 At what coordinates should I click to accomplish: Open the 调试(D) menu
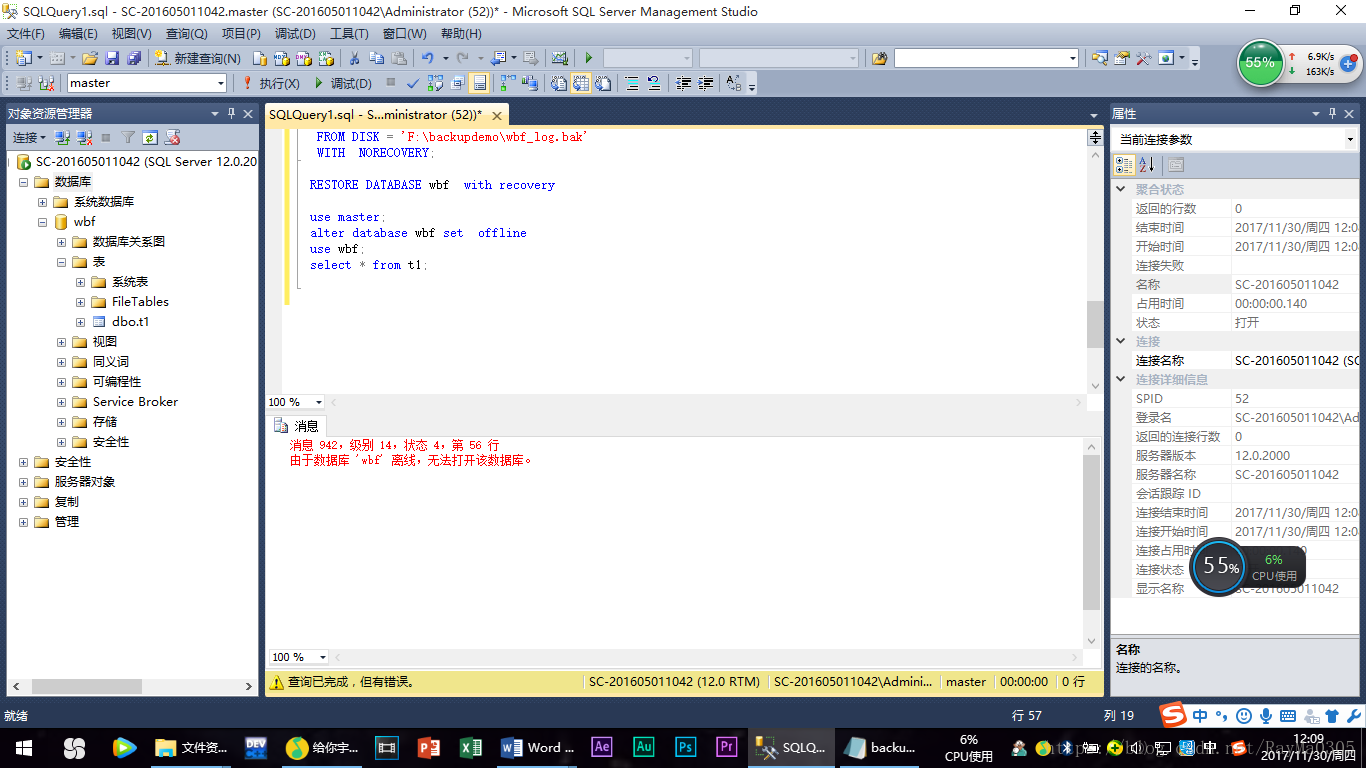(x=295, y=33)
